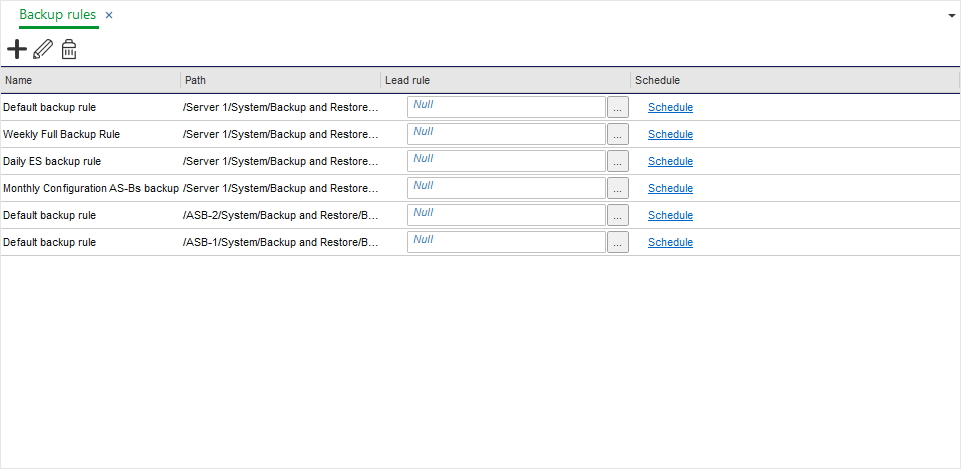Viewport: 961px width, 469px height.
Task: Sort by the Lead rule column header
Action: pos(505,80)
